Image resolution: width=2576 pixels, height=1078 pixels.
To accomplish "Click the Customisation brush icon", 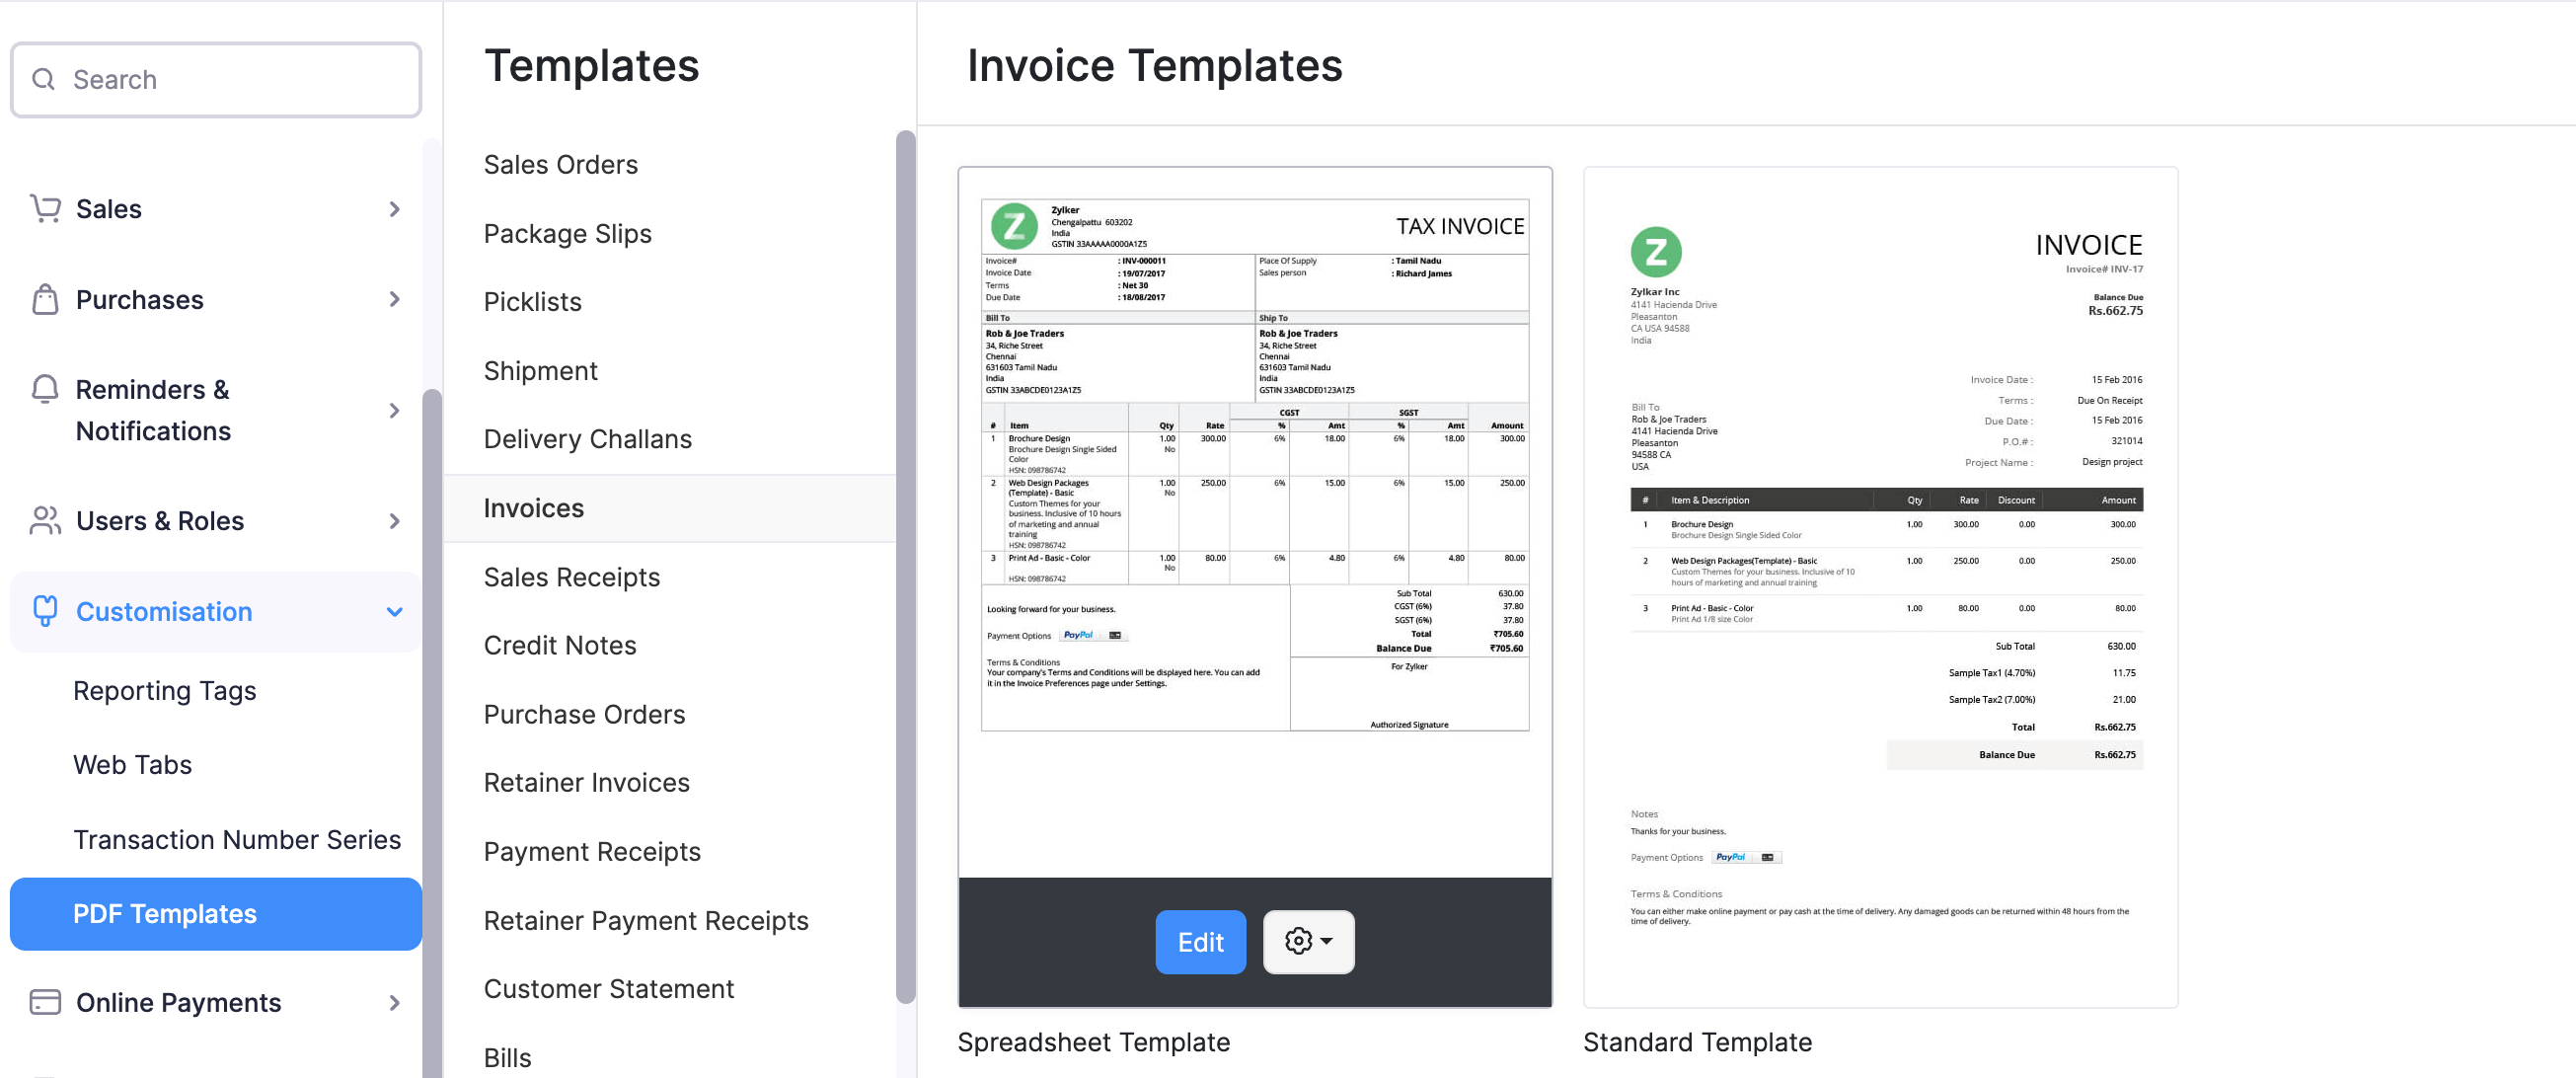I will pos(45,611).
